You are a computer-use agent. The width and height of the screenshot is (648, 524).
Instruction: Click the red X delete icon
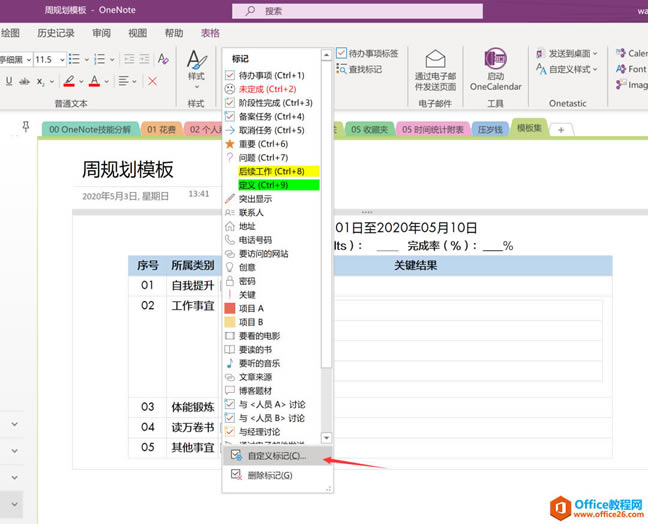[152, 81]
